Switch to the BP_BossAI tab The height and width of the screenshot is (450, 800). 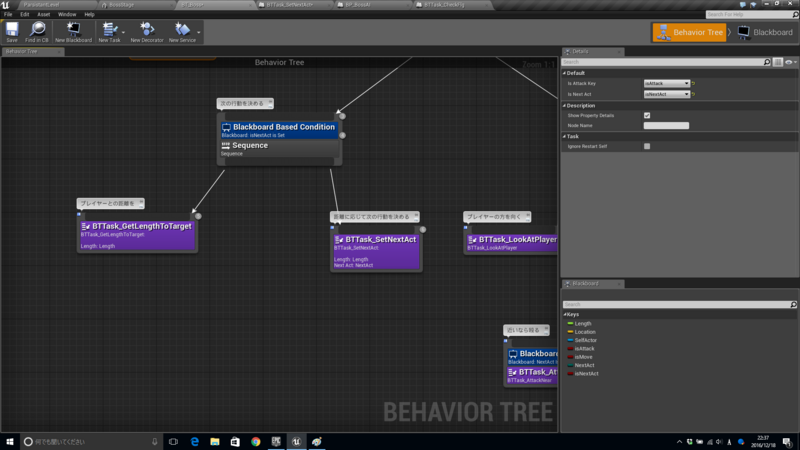click(x=372, y=5)
